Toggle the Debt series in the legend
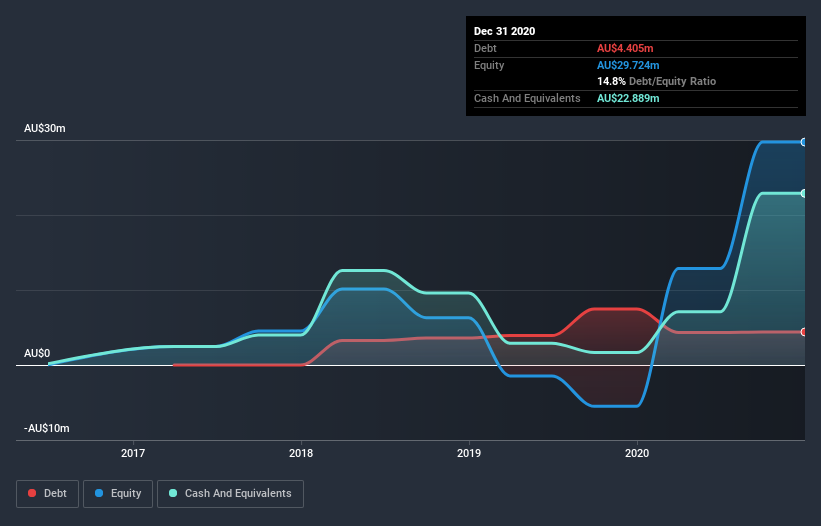The image size is (821, 526). point(47,494)
